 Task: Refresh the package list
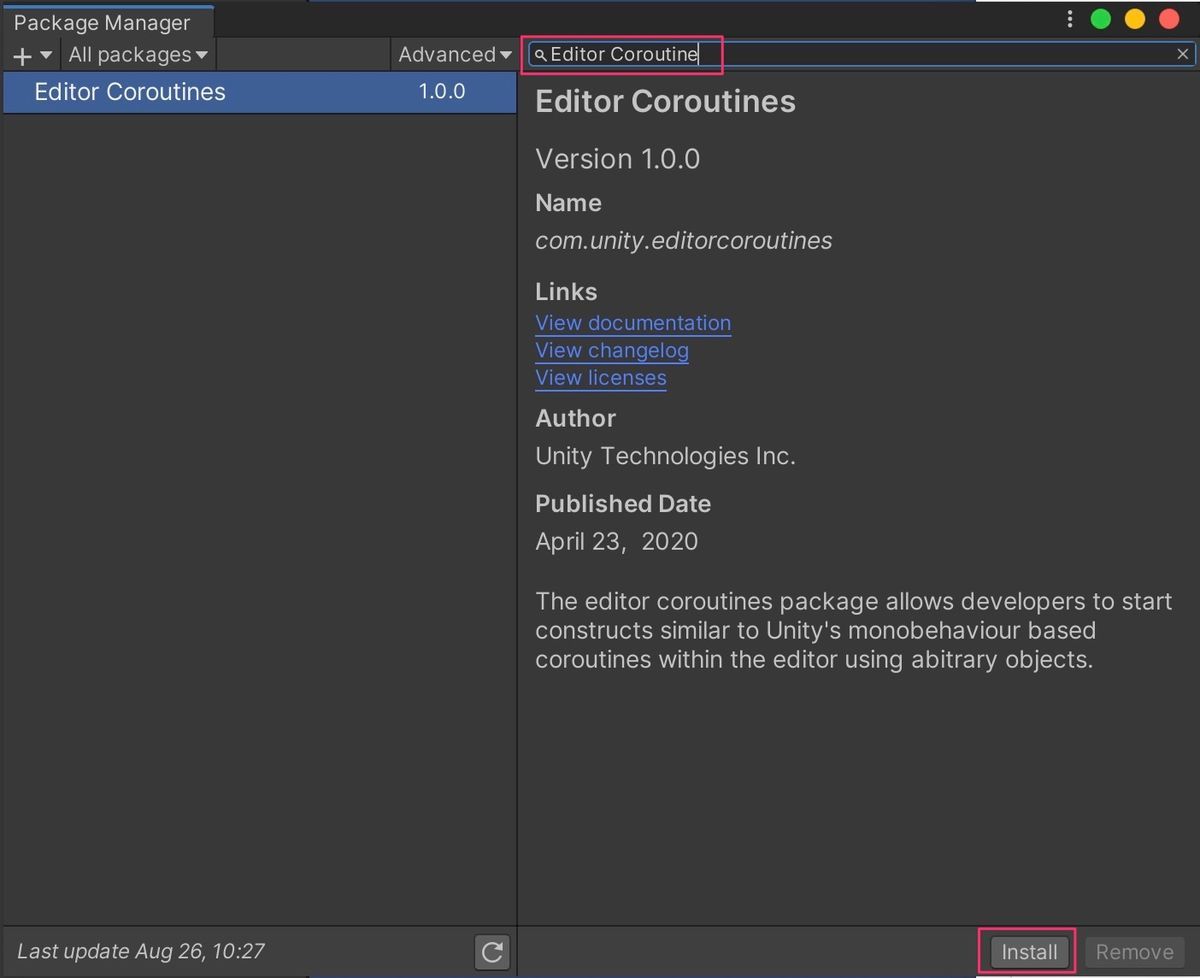point(492,952)
